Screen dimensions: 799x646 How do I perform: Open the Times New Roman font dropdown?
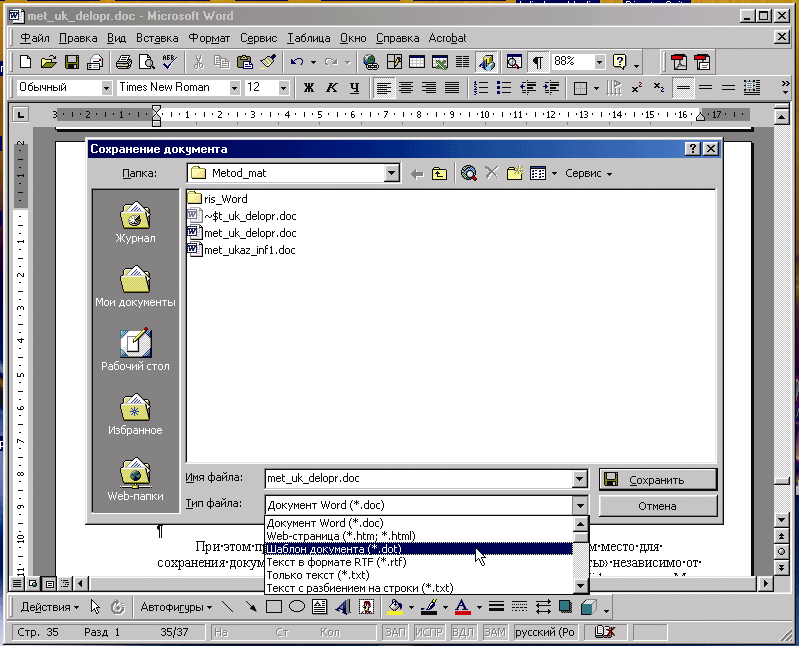click(x=234, y=88)
